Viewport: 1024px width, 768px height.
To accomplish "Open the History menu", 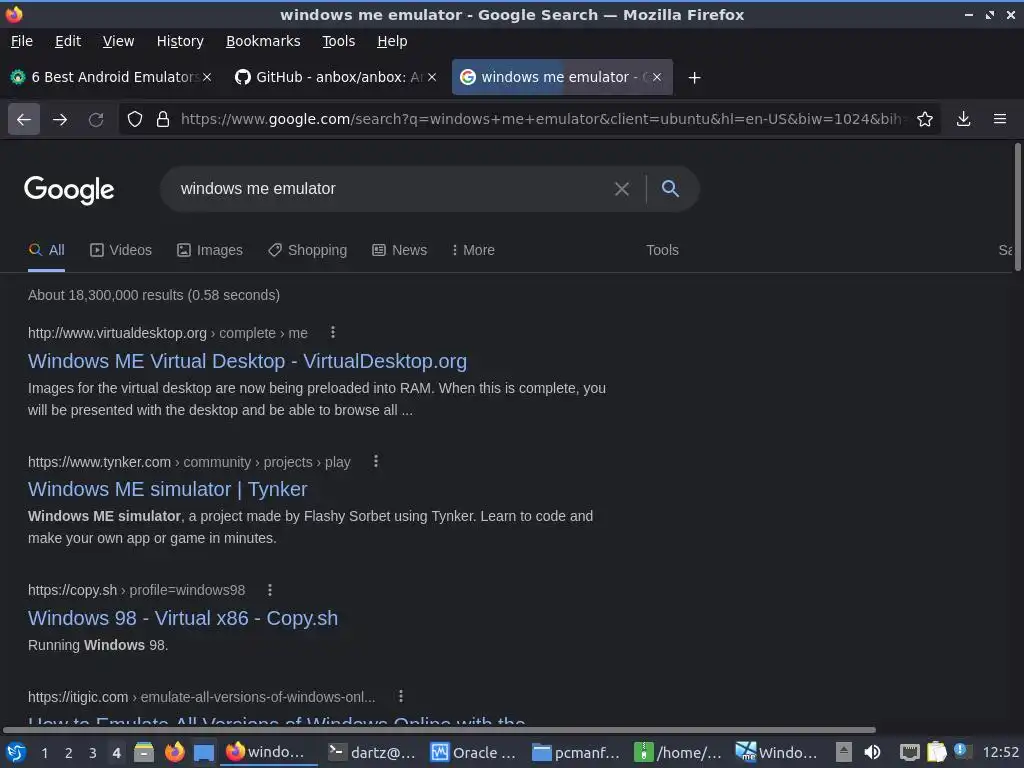I will point(180,41).
